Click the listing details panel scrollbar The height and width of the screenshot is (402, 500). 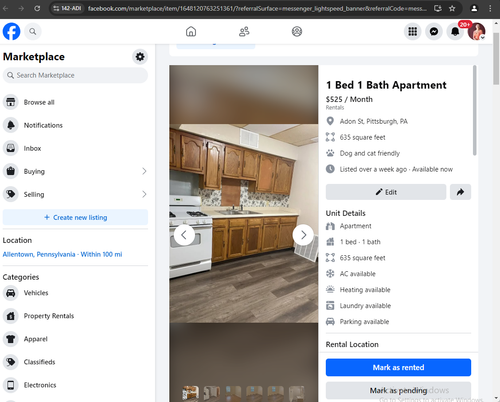tap(474, 110)
